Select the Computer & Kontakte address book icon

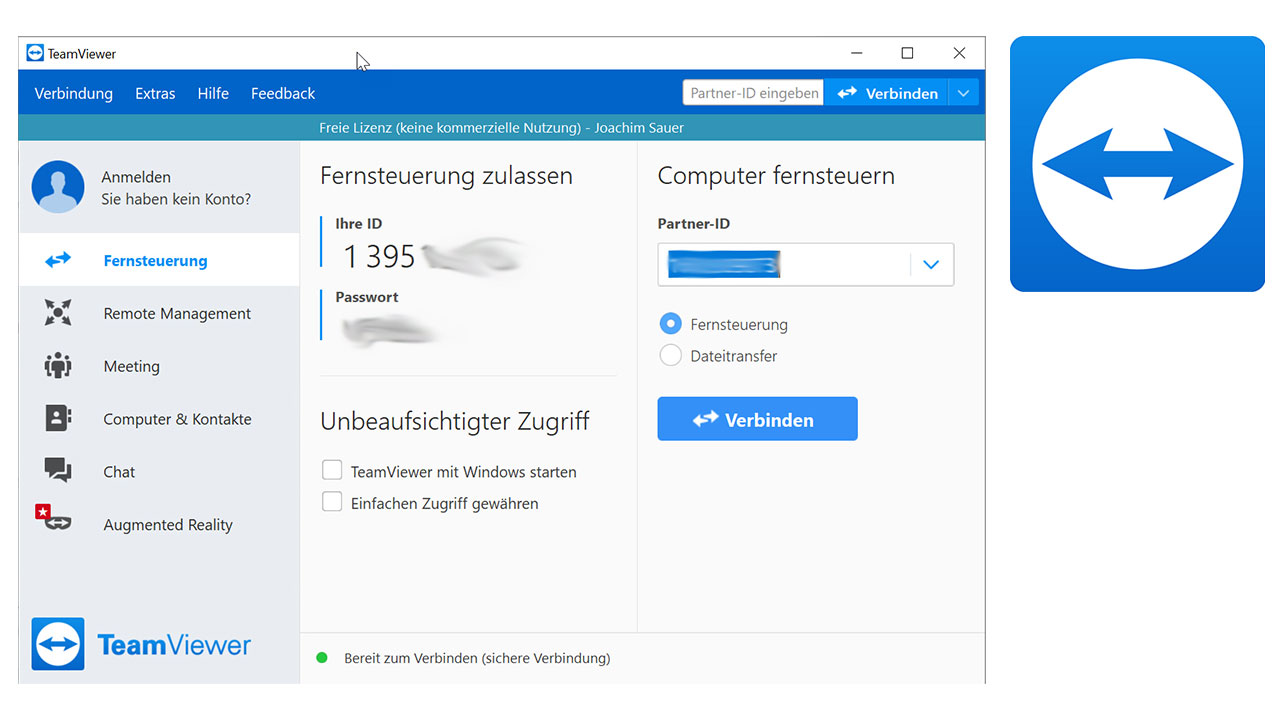[x=58, y=419]
